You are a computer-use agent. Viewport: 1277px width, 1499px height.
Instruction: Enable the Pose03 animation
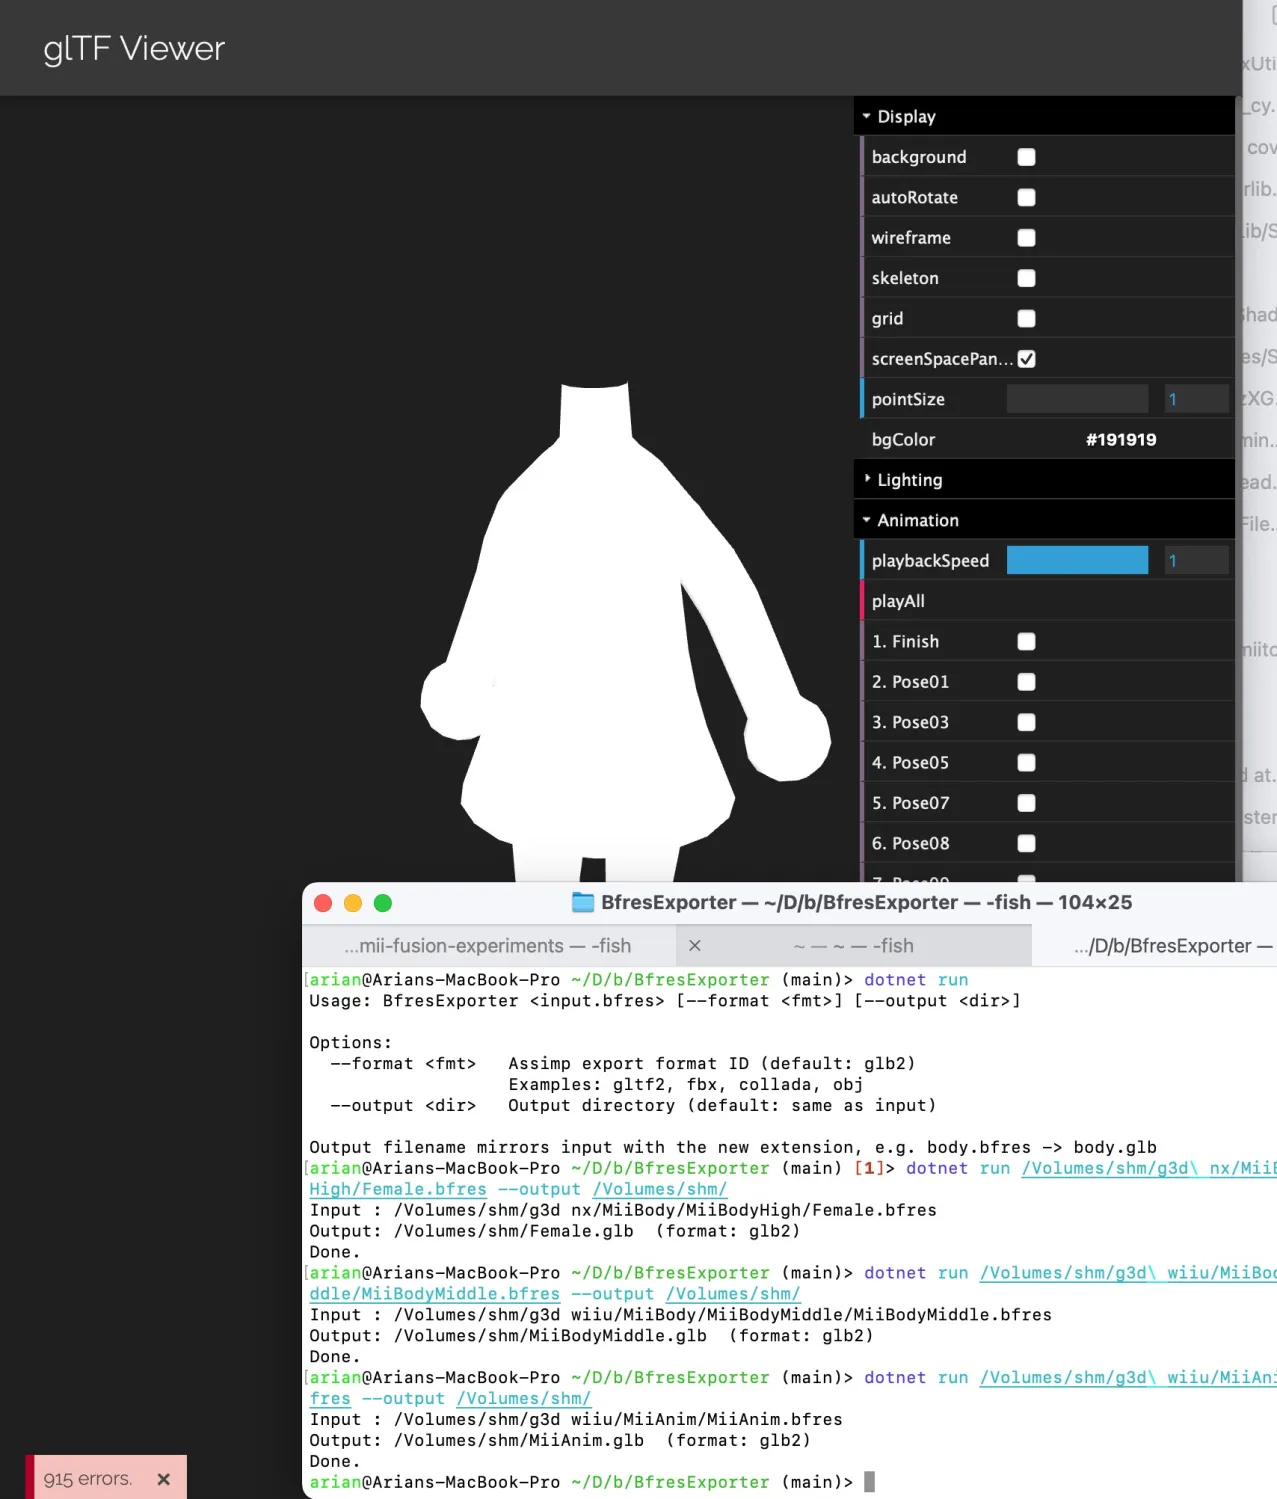pos(1026,721)
